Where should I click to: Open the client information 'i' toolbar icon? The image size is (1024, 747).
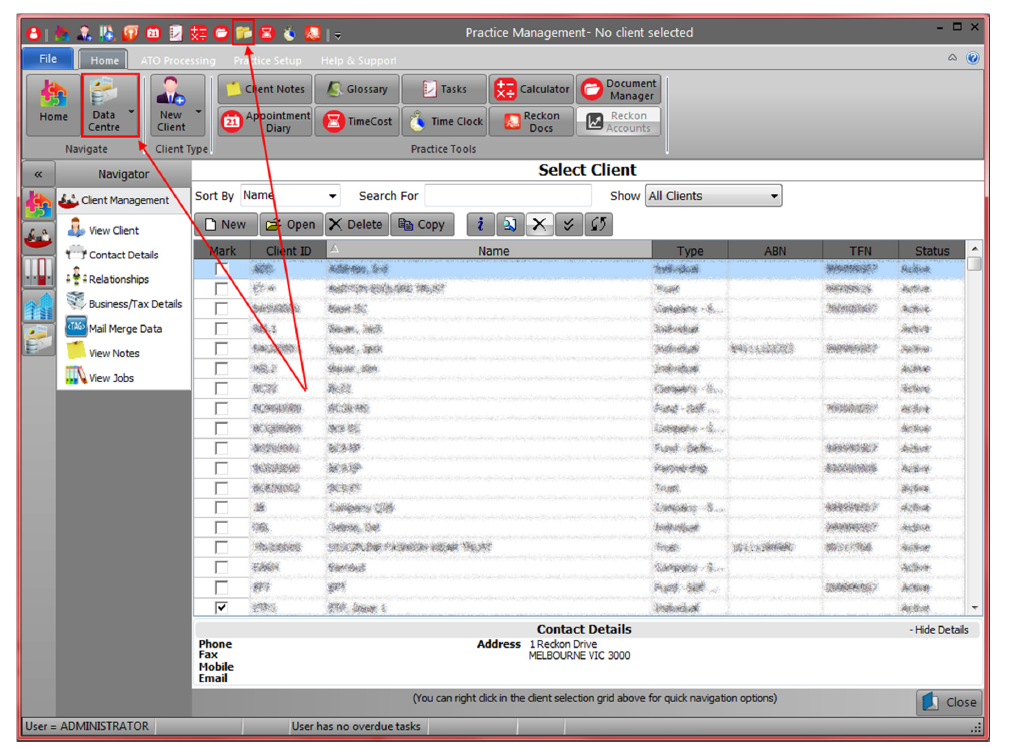[481, 225]
